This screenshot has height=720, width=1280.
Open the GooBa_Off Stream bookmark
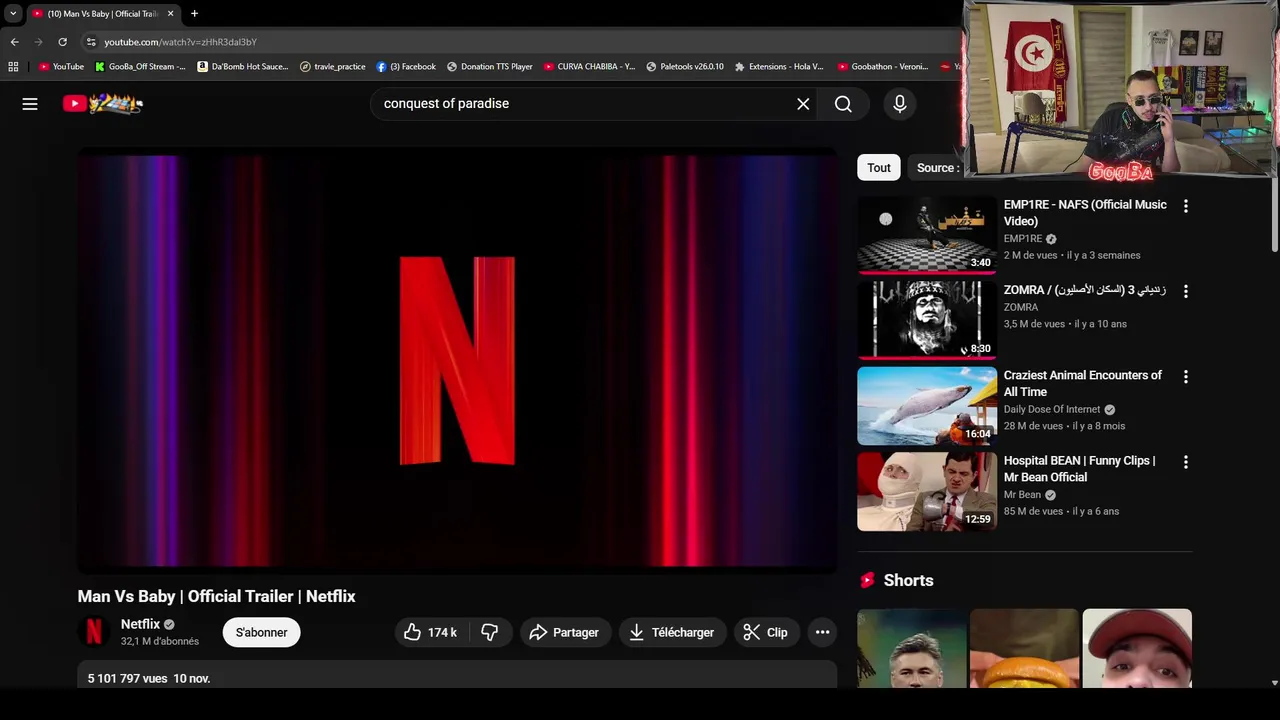(140, 67)
